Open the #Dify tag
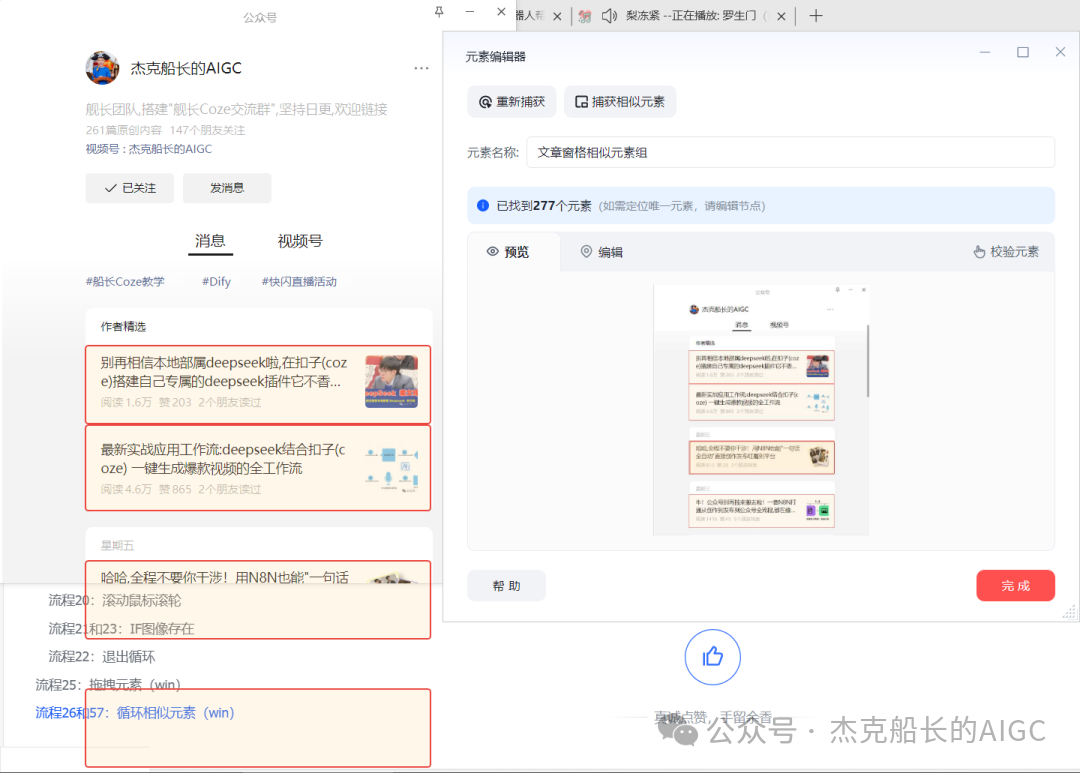1080x773 pixels. pyautogui.click(x=216, y=282)
